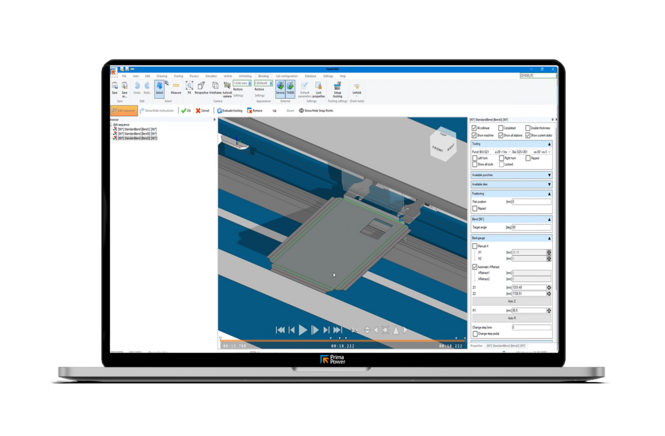
Task: Open the File menu
Action: 124,76
